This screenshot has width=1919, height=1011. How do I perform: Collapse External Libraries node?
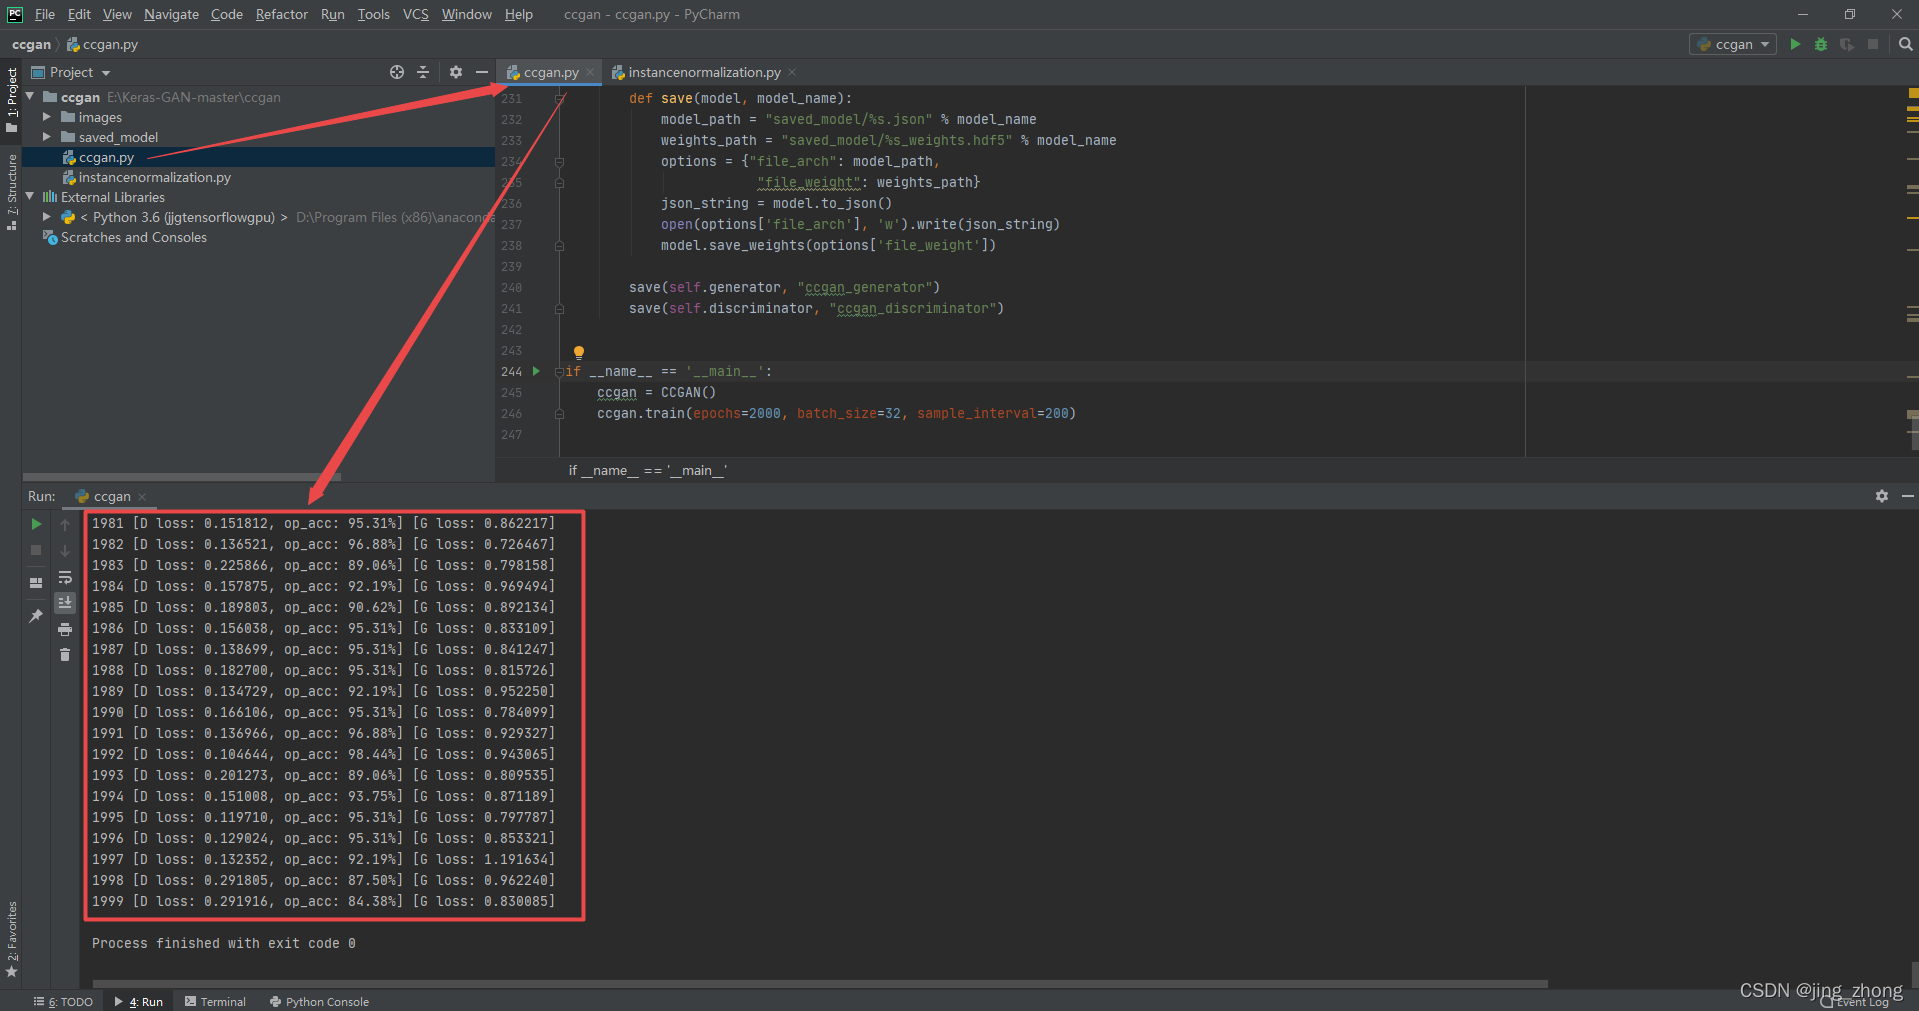pos(30,197)
